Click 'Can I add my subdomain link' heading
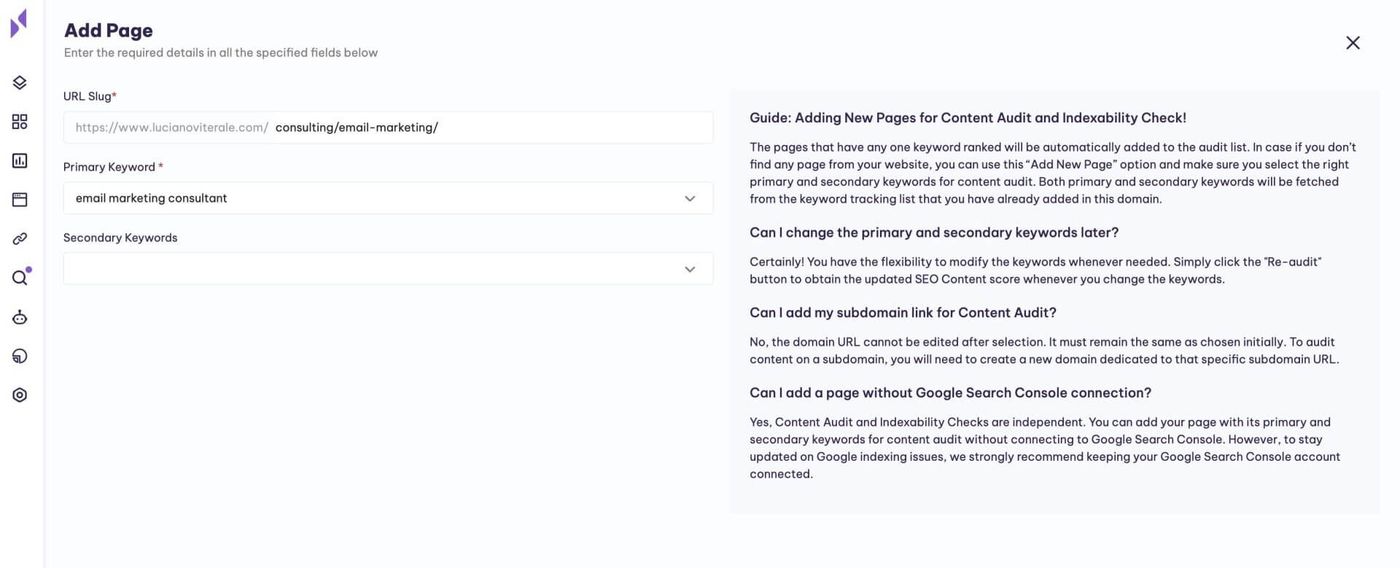 point(903,313)
